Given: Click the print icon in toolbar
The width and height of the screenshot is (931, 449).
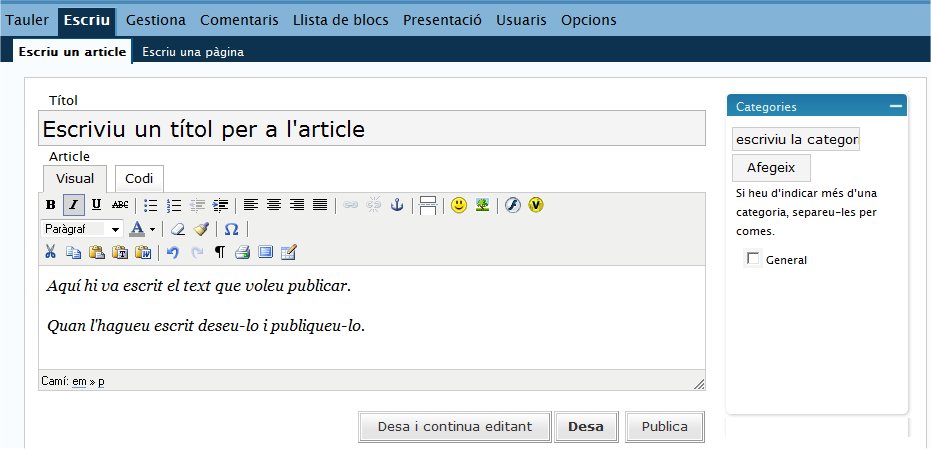Looking at the screenshot, I should click(242, 252).
